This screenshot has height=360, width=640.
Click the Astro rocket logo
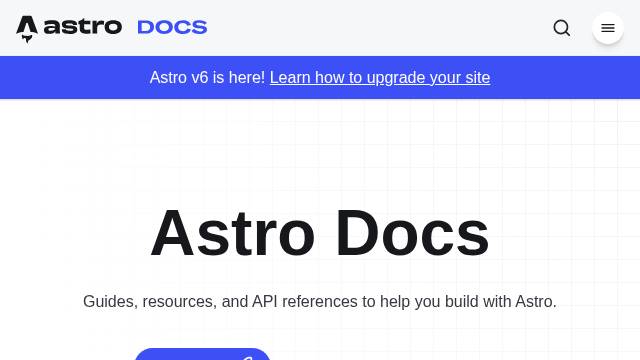[x=27, y=29]
